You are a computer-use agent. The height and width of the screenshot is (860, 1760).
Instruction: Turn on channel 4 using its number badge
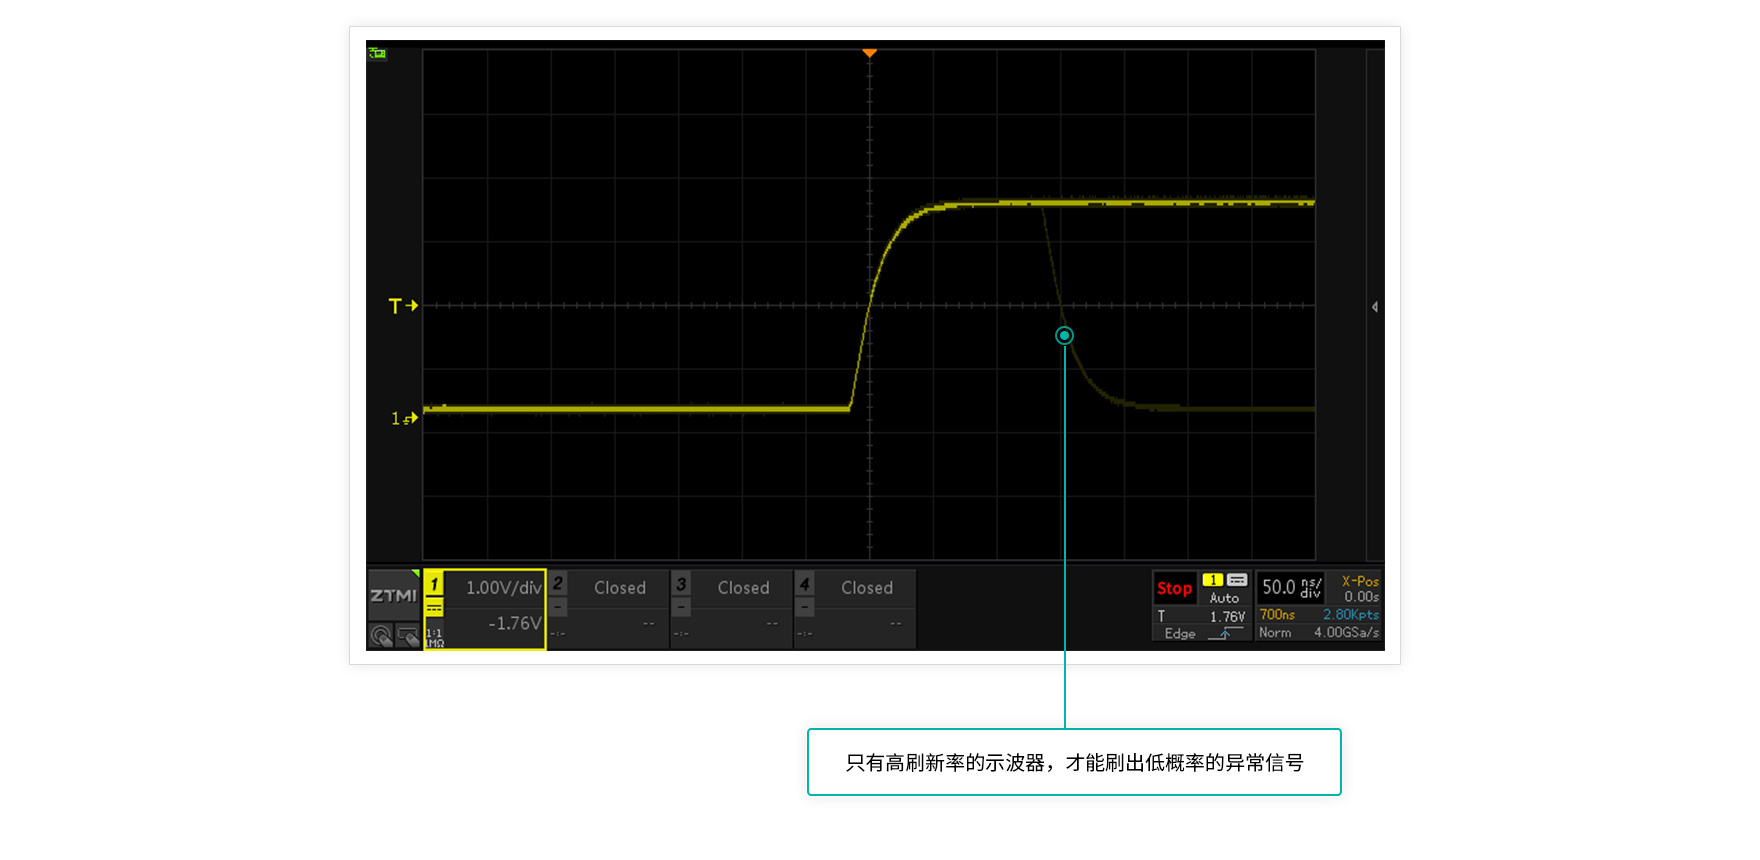pyautogui.click(x=805, y=583)
